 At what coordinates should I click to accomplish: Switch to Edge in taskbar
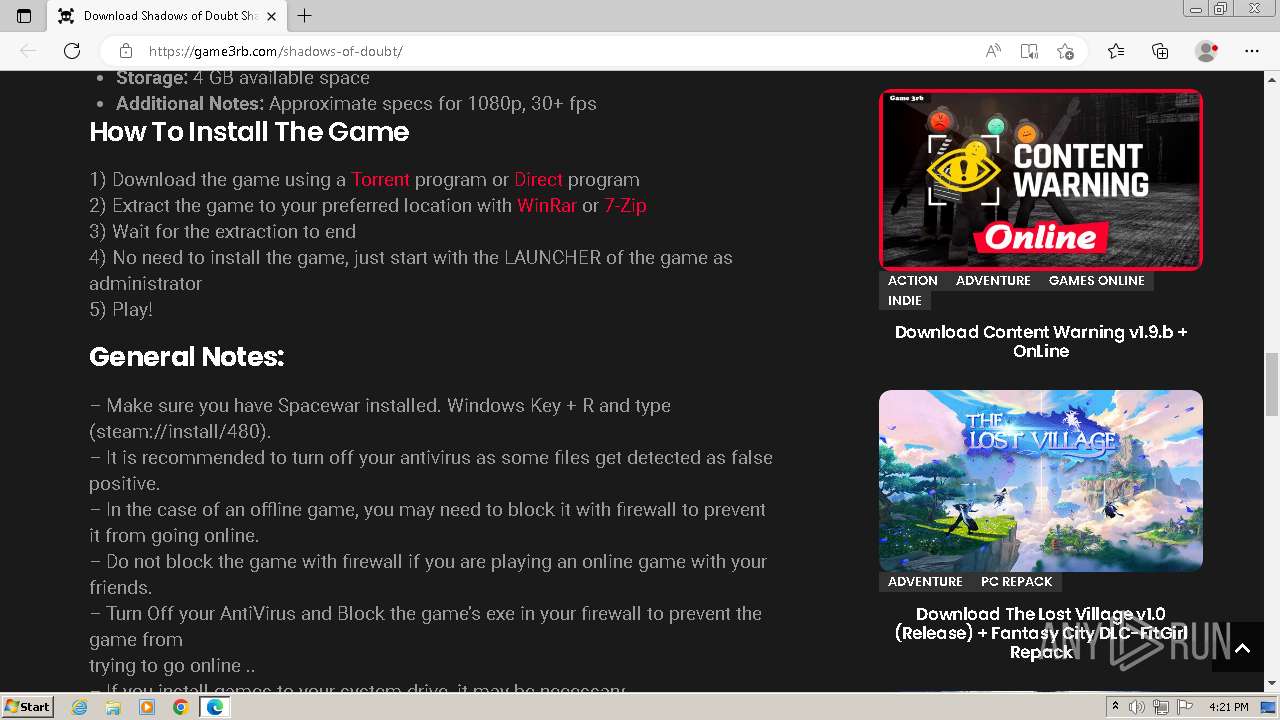click(214, 707)
